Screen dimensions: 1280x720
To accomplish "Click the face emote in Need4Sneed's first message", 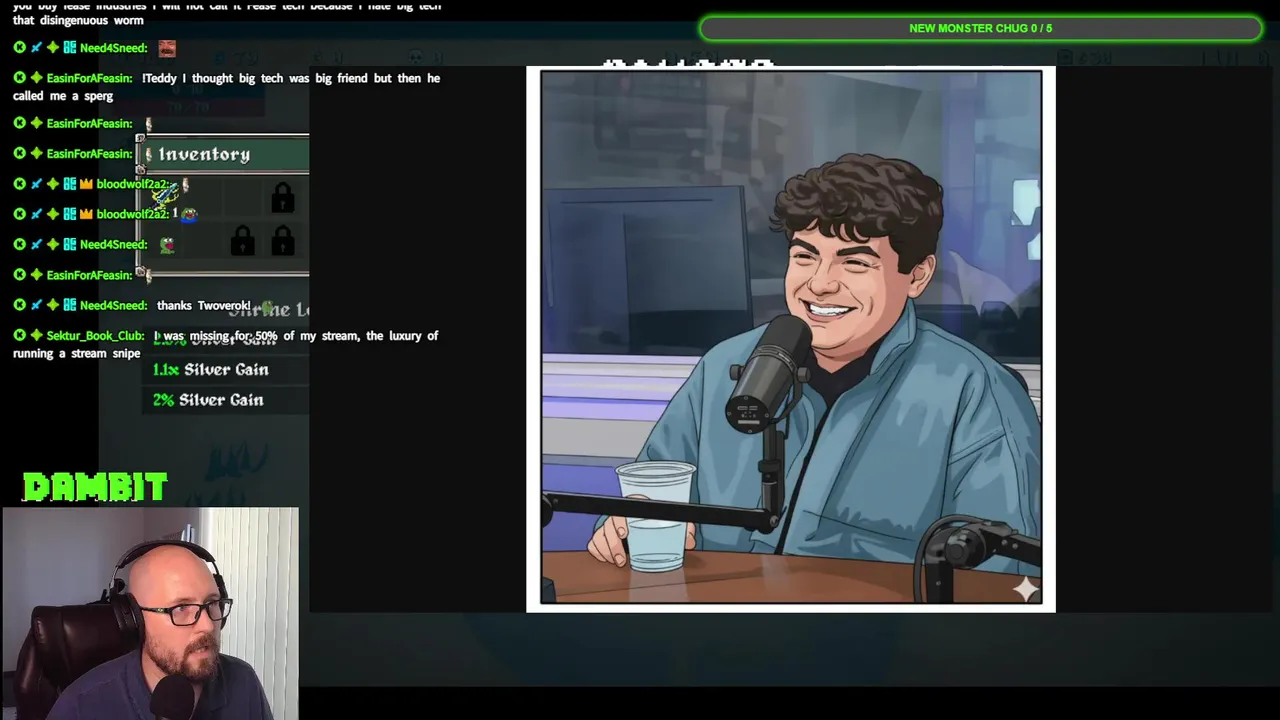I will (167, 48).
